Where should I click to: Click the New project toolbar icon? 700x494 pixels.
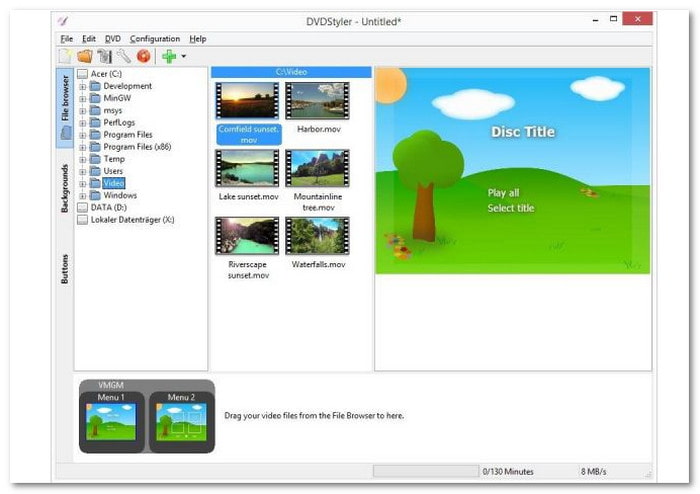(66, 56)
